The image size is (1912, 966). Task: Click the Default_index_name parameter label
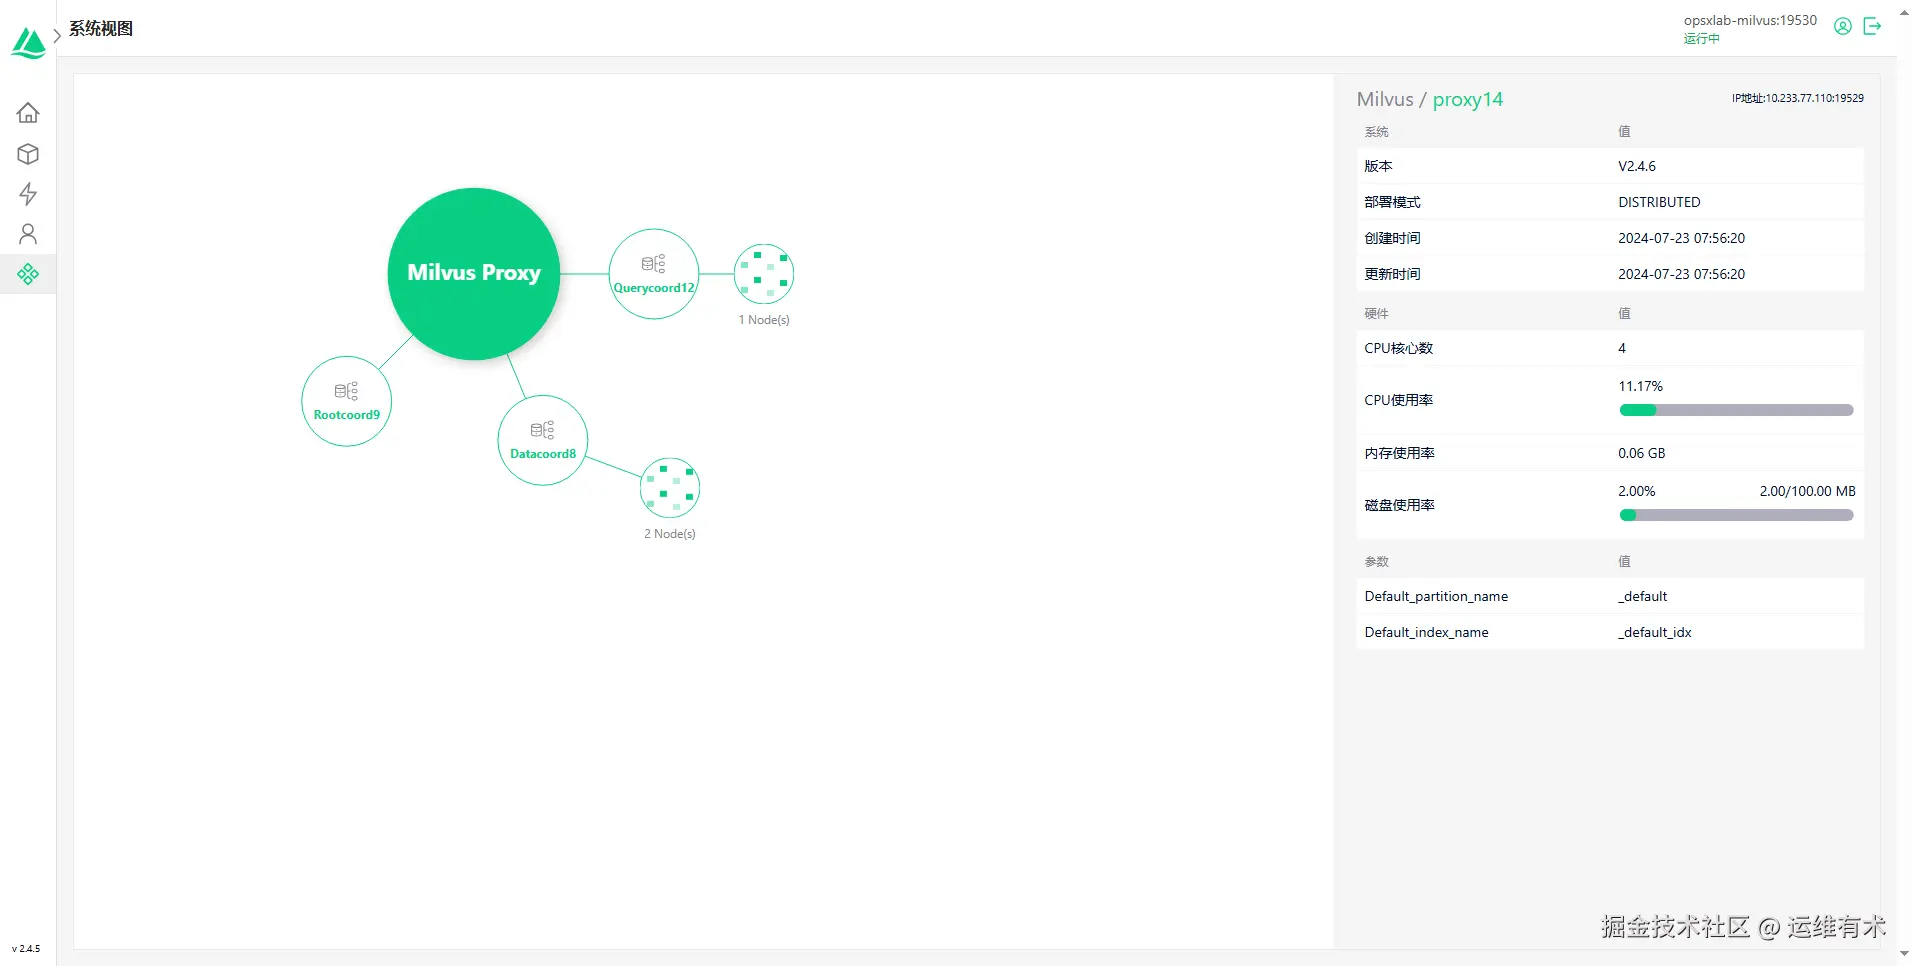(1426, 632)
